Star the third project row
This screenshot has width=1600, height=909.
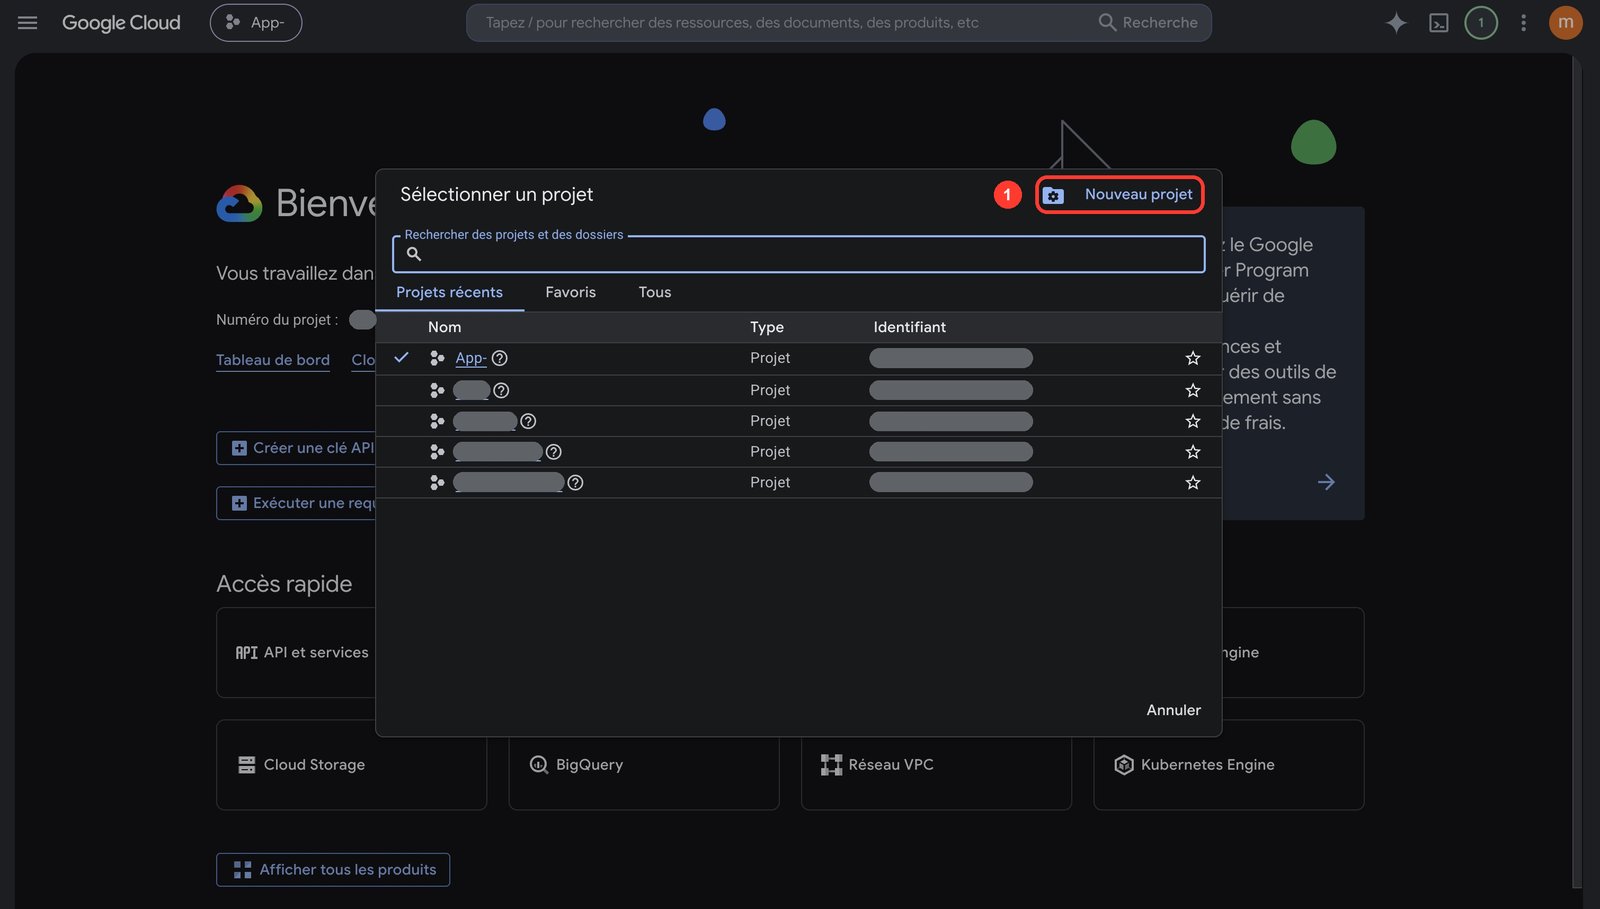(x=1193, y=421)
